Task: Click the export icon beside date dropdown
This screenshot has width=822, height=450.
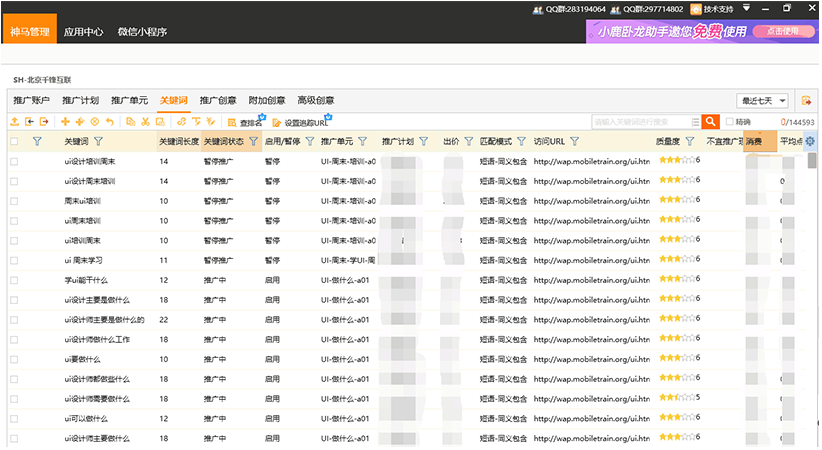Action: tap(806, 100)
